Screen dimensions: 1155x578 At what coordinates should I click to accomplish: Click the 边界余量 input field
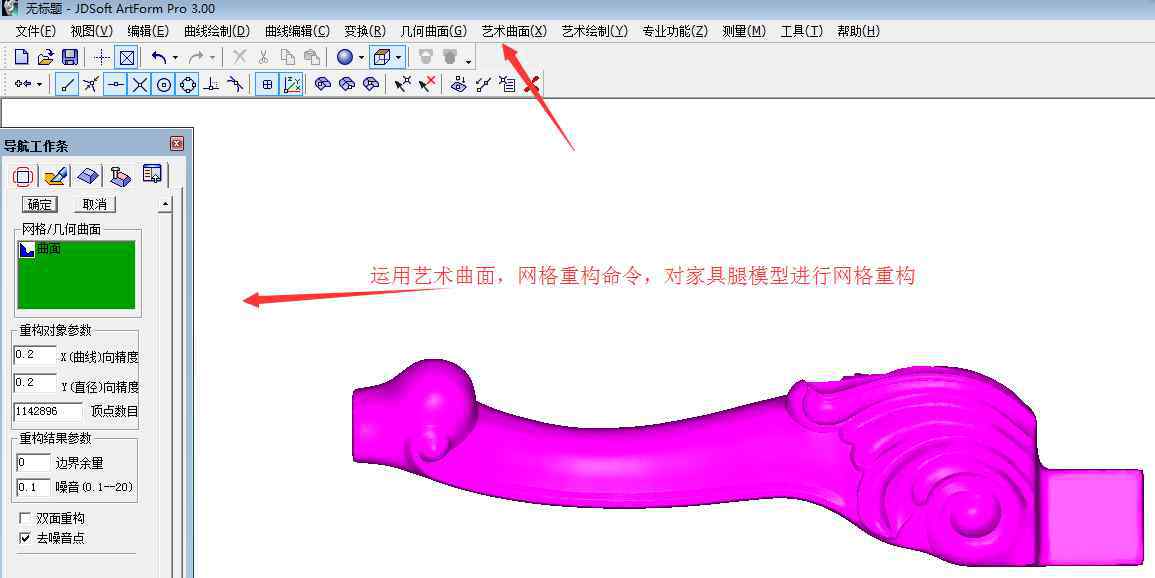[32, 463]
